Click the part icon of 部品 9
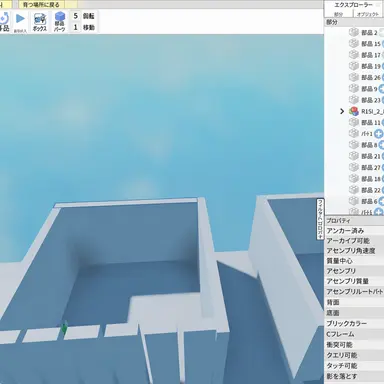Viewport: 384px width, 384px height. pyautogui.click(x=353, y=89)
